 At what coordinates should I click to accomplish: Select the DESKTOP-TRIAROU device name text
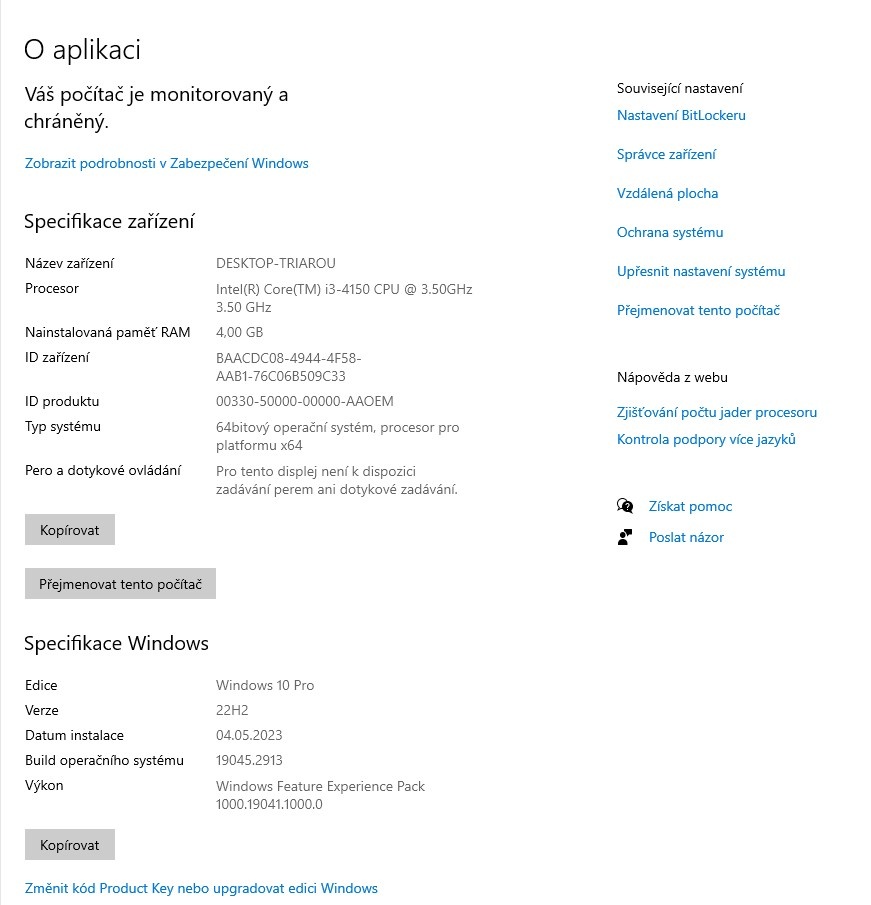(277, 263)
